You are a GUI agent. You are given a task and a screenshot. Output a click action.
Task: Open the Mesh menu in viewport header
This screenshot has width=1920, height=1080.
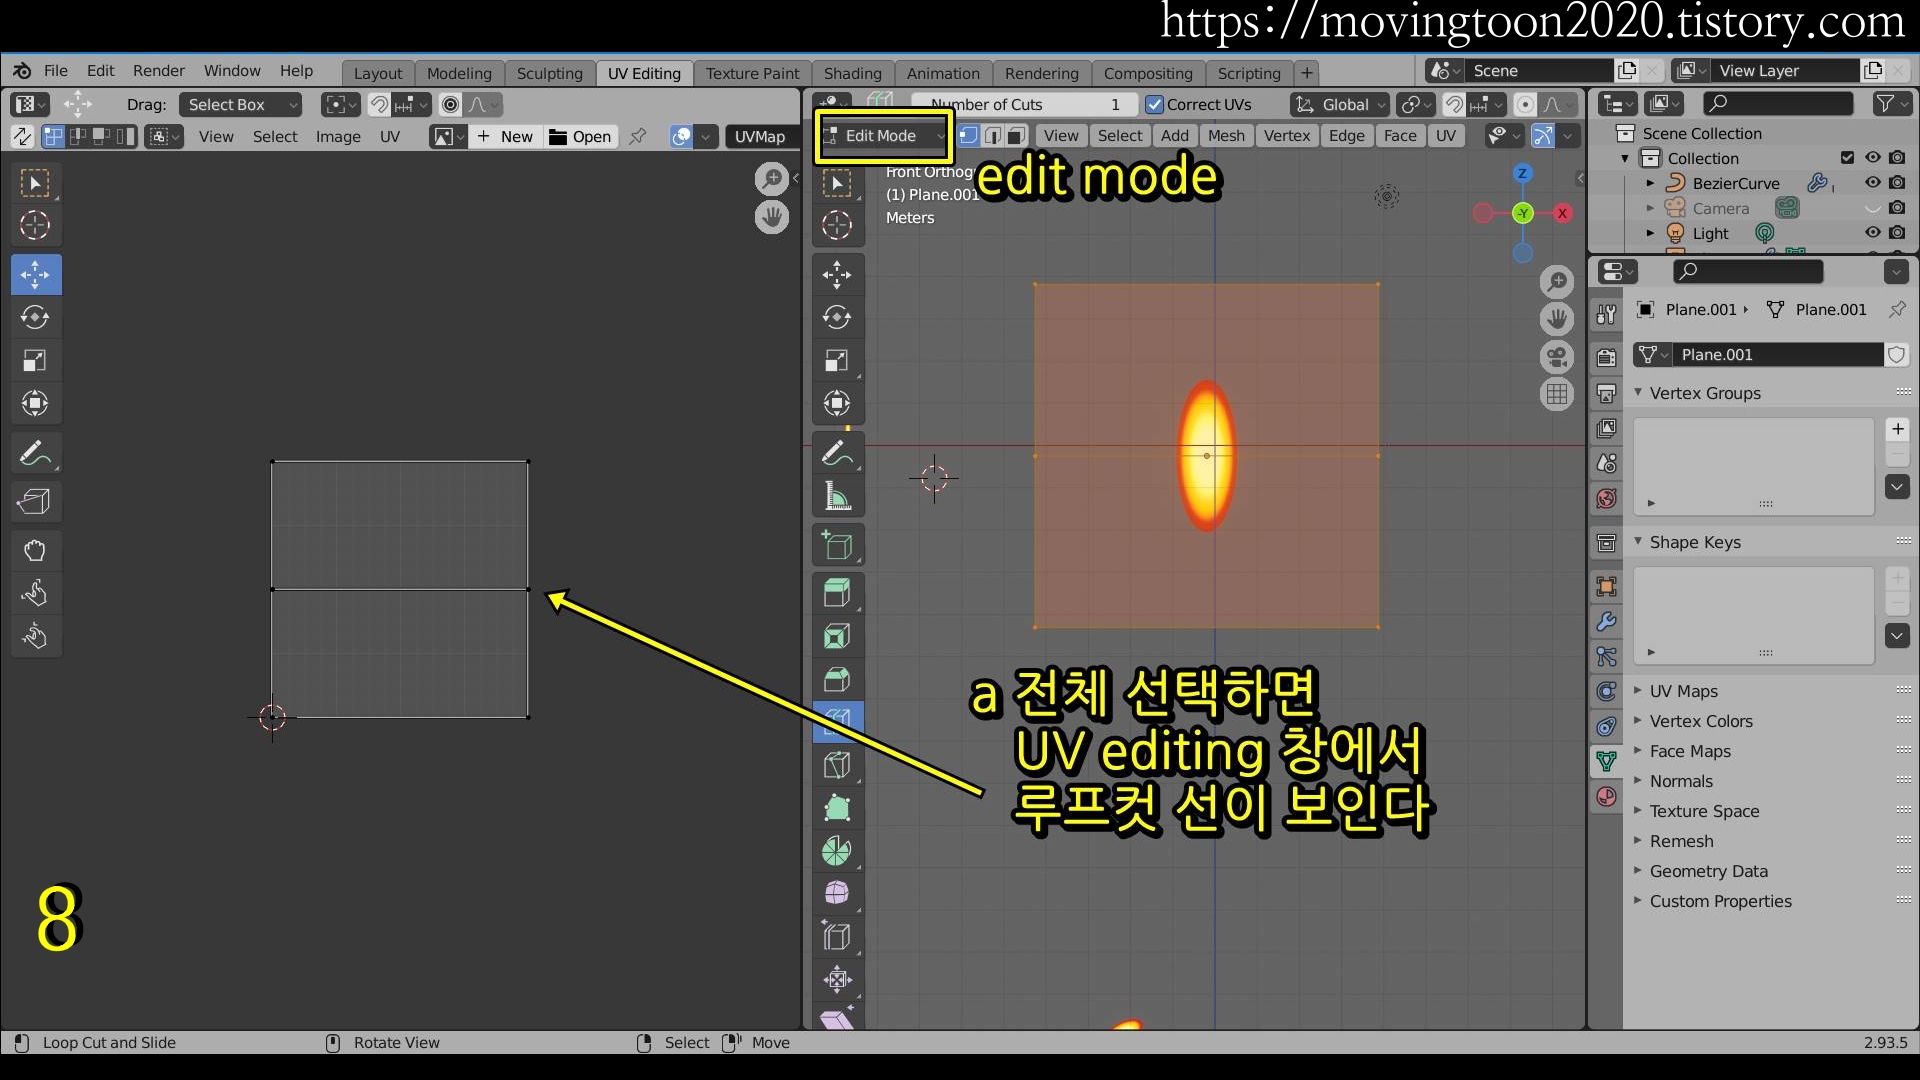(1226, 136)
